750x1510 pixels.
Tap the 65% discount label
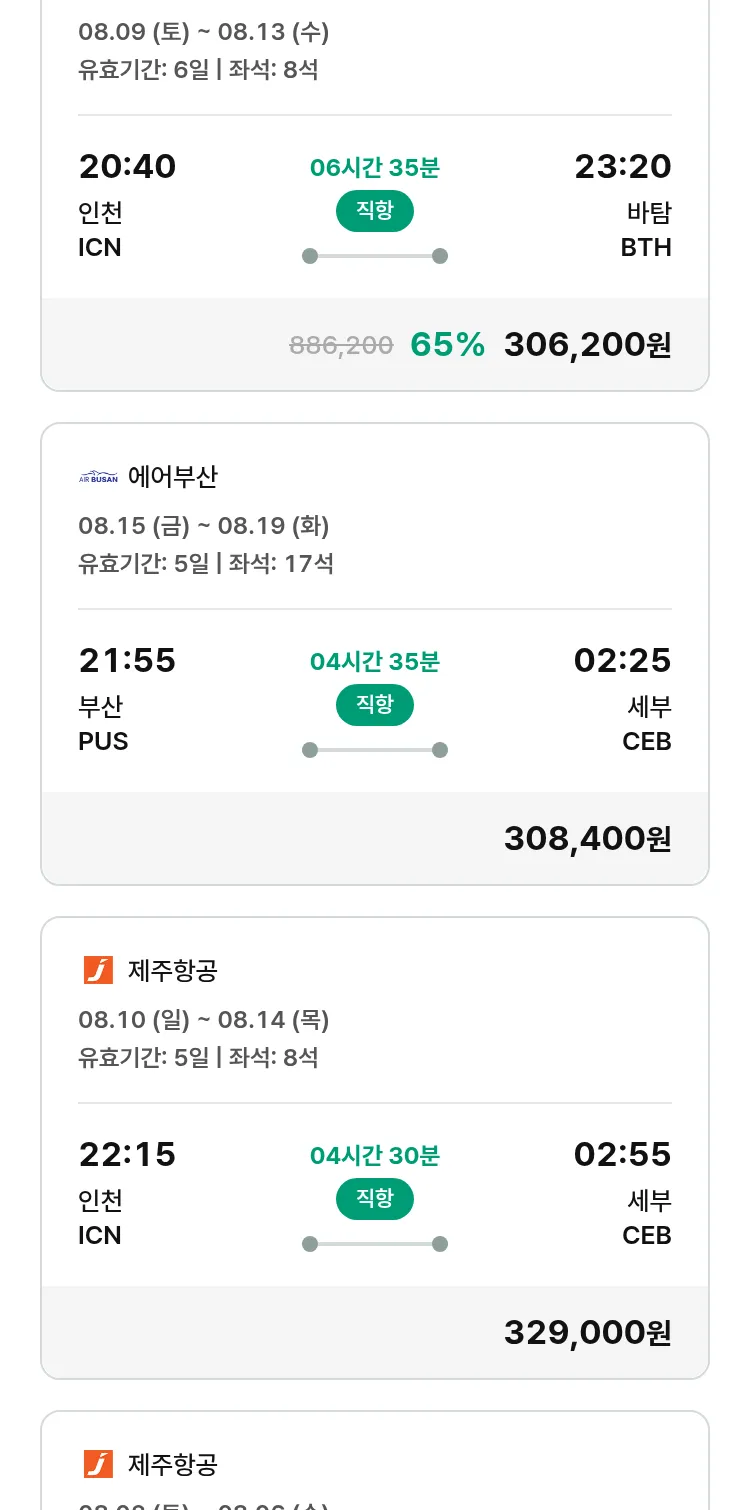click(447, 344)
